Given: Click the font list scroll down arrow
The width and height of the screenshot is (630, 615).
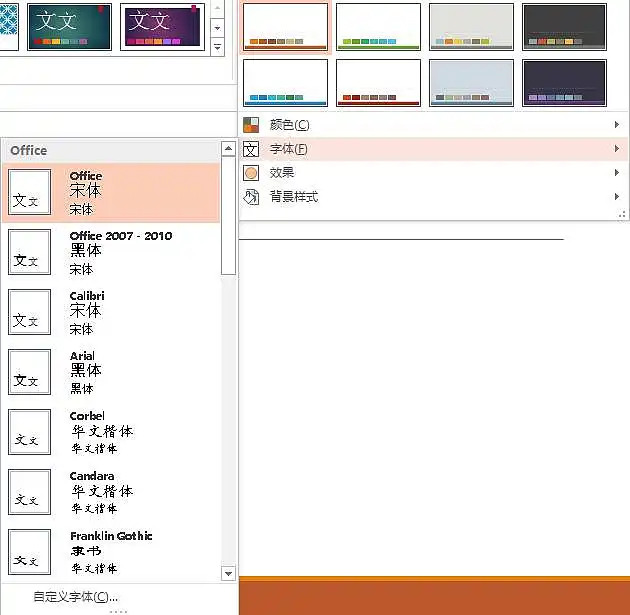Looking at the screenshot, I should 228,574.
